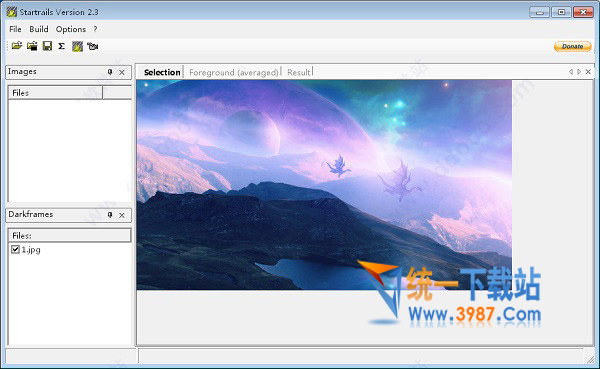This screenshot has width=600, height=369.
Task: Switch to the Result tab
Action: [x=298, y=72]
